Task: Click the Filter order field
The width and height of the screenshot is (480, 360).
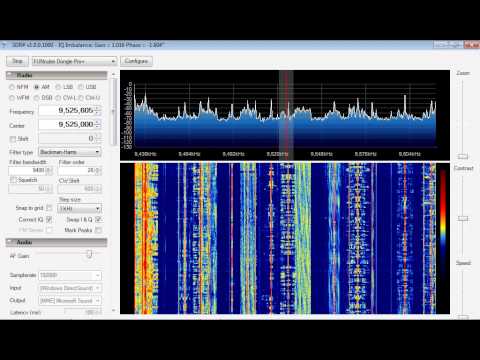Action: click(79, 170)
